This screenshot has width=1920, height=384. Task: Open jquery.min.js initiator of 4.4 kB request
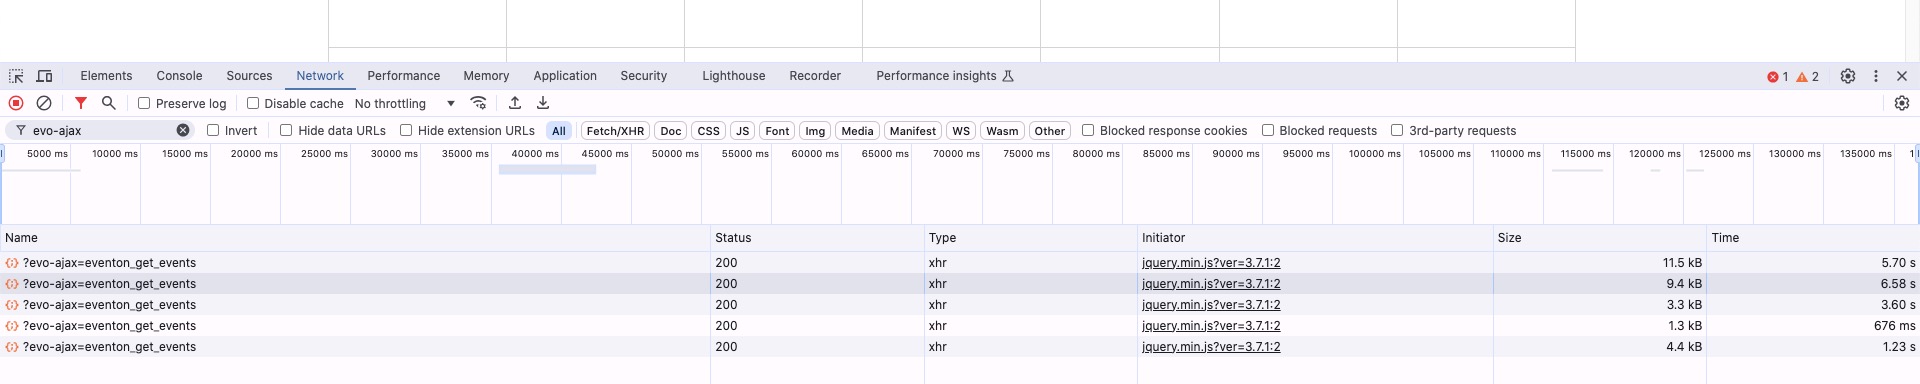1211,347
